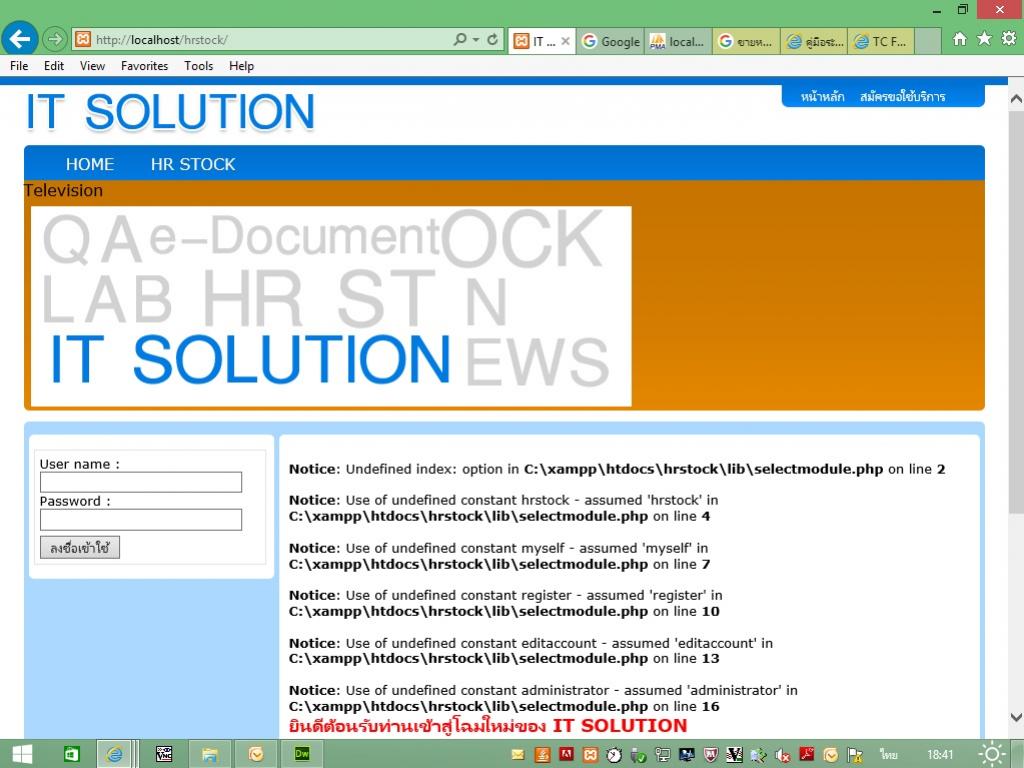This screenshot has height=768, width=1024.
Task: Click the page vertical scrollbar thumb
Action: [1016, 311]
